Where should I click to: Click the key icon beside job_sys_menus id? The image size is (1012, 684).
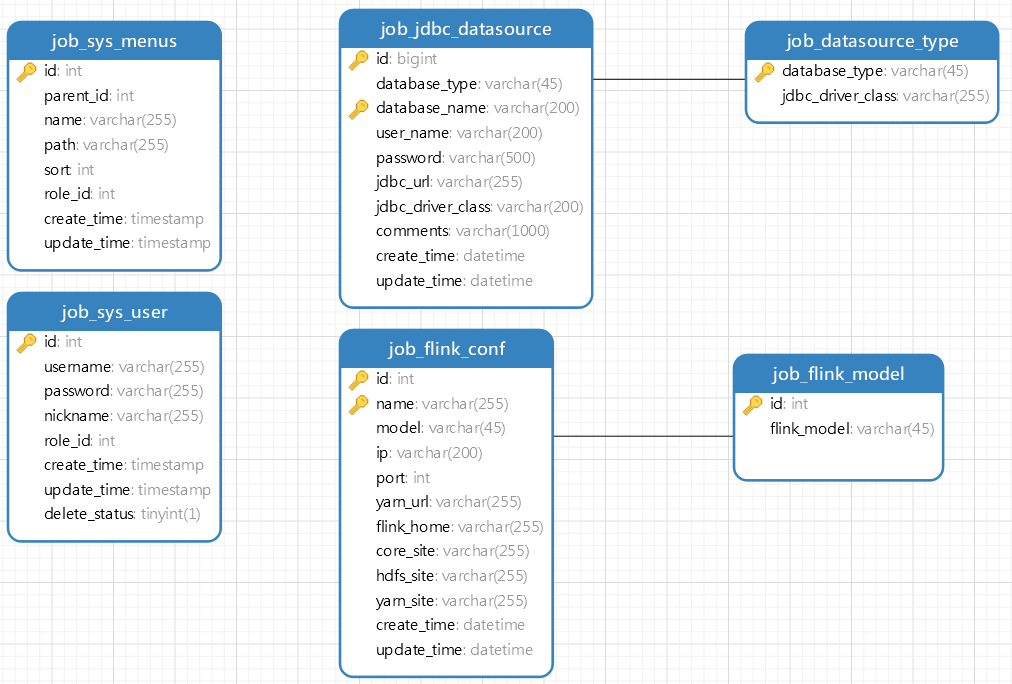27,72
